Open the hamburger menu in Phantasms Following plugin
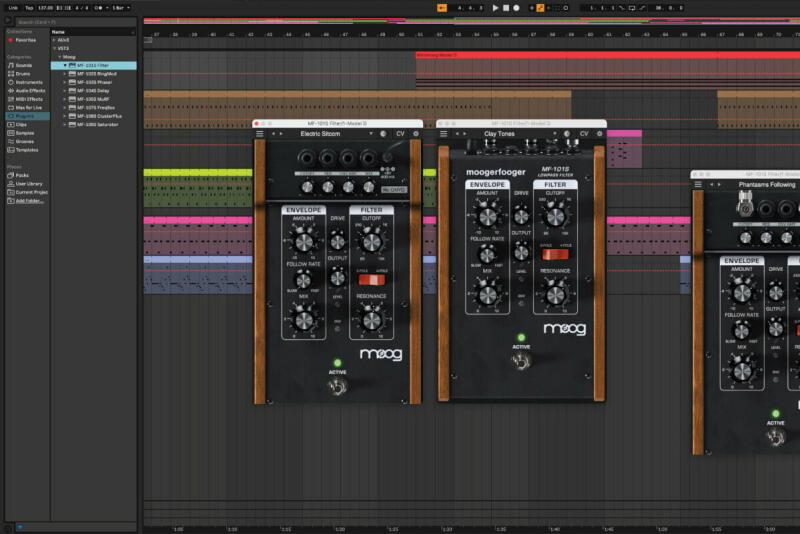Viewport: 800px width, 534px height. click(698, 184)
